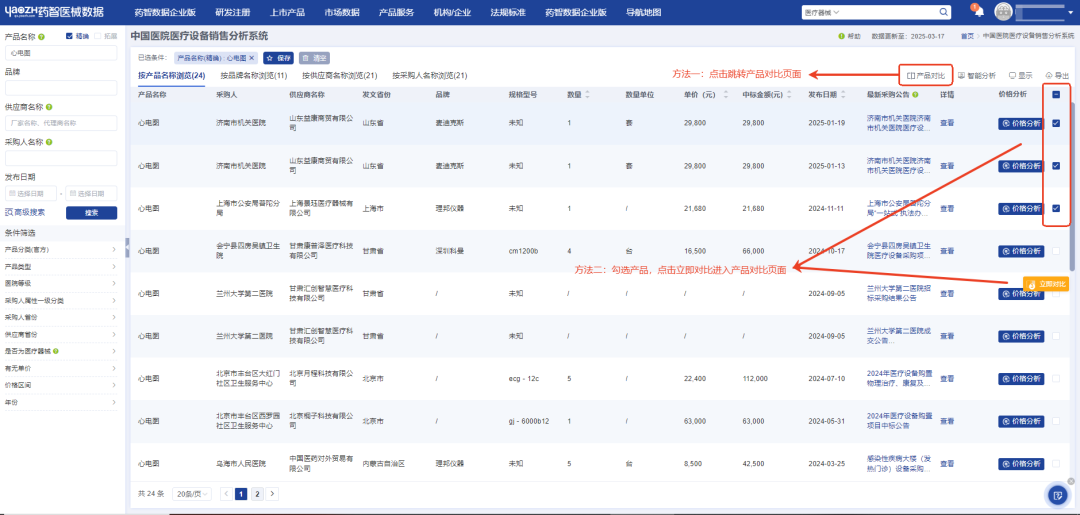The image size is (1080, 515).
Task: Click the table vertical scrollbar
Action: [1072, 186]
